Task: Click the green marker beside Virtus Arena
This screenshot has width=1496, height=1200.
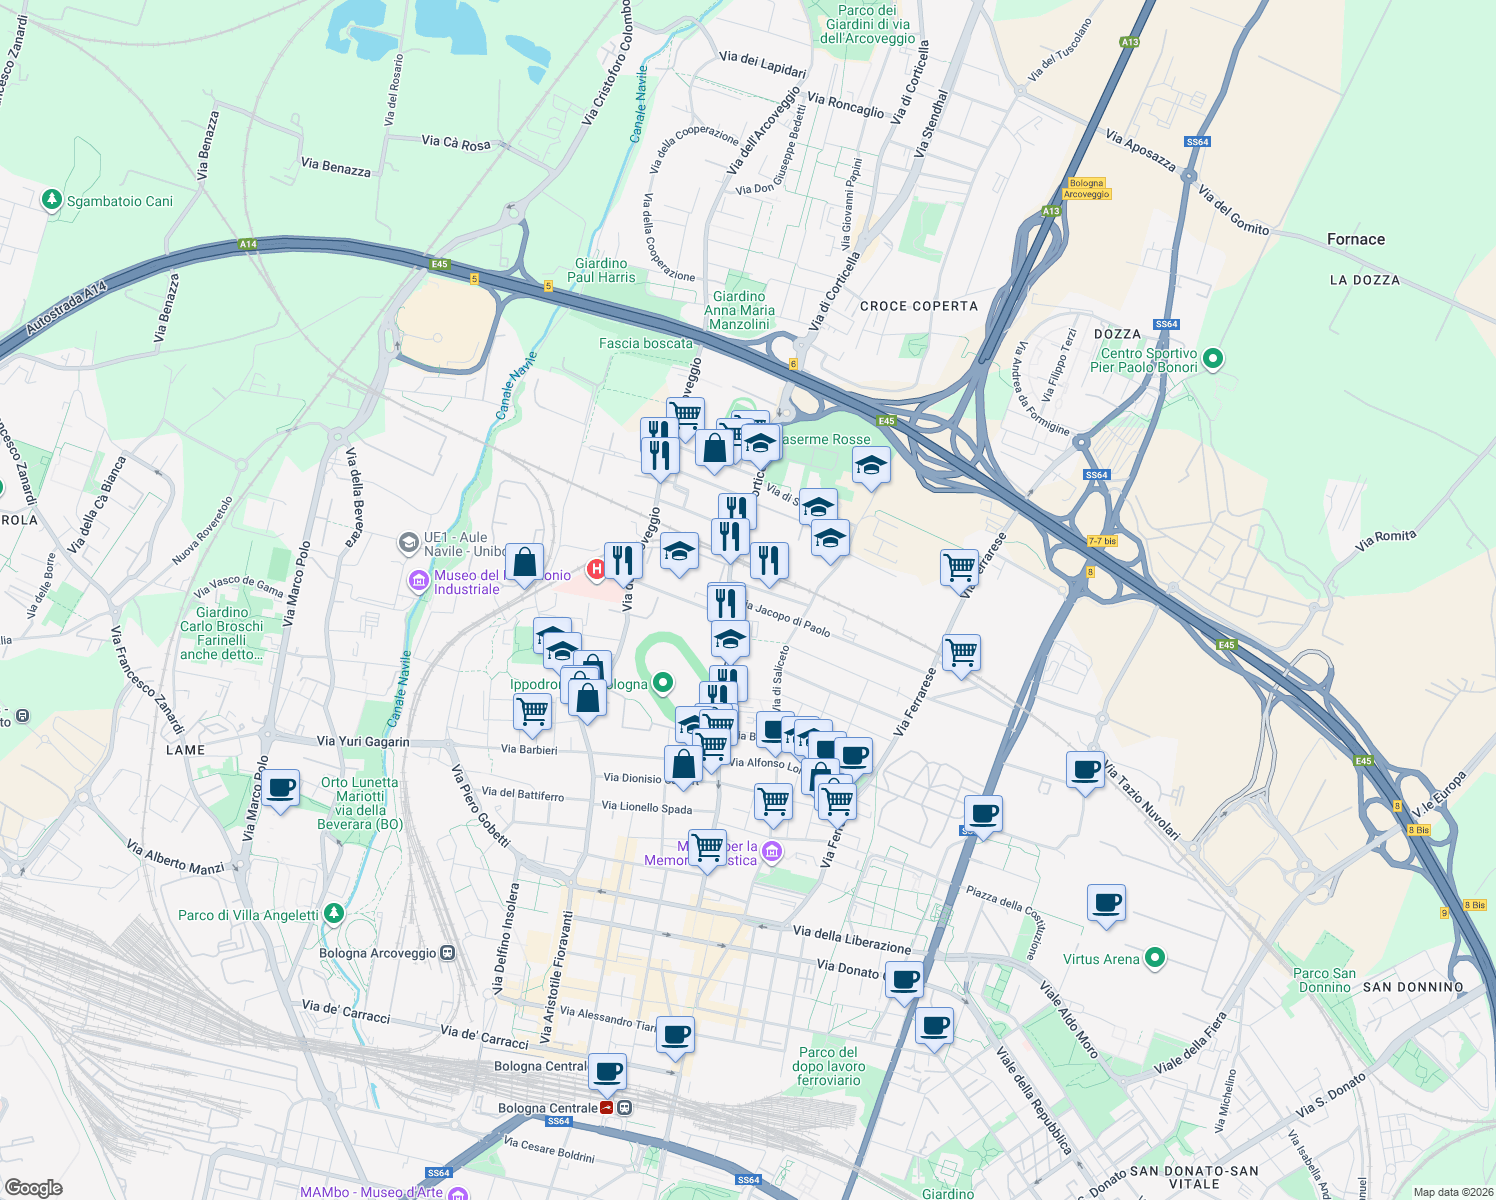Action: [1155, 958]
